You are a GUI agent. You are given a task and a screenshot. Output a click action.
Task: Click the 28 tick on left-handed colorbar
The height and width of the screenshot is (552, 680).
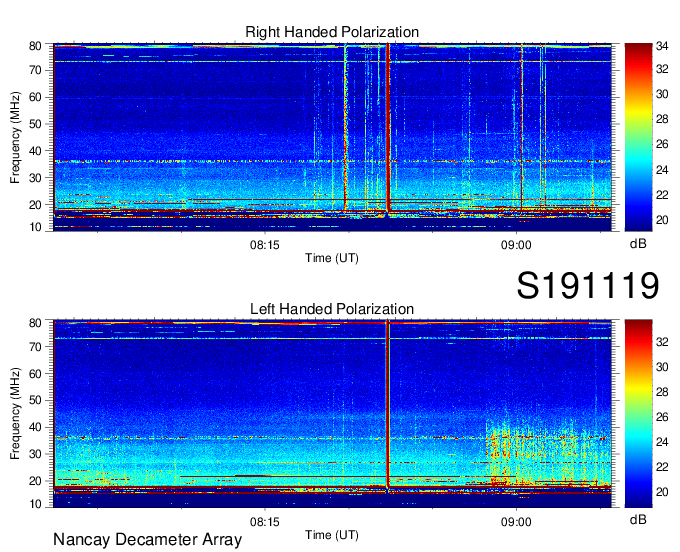click(662, 392)
